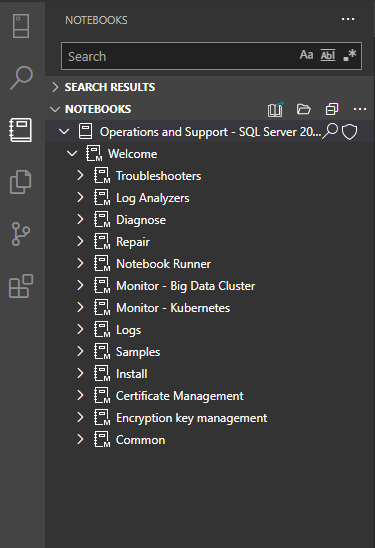Screen dimensions: 375x548
Task: Open the Source Control view
Action: point(21,234)
